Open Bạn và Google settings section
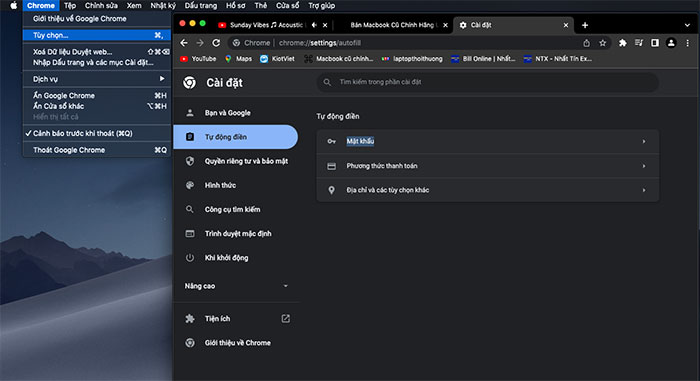Image resolution: width=700 pixels, height=381 pixels. point(236,113)
